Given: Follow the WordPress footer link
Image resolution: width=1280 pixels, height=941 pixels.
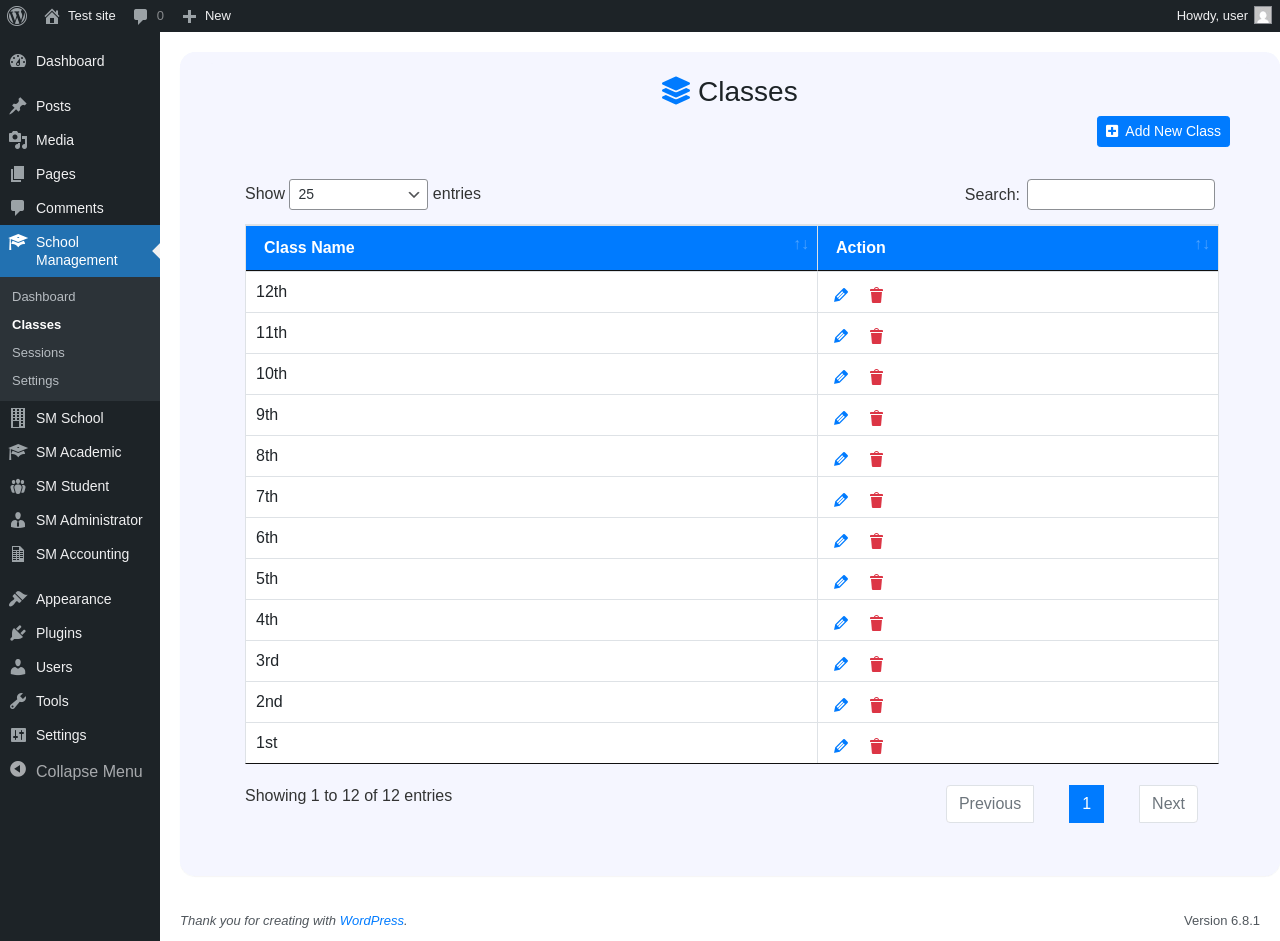Looking at the screenshot, I should (372, 920).
